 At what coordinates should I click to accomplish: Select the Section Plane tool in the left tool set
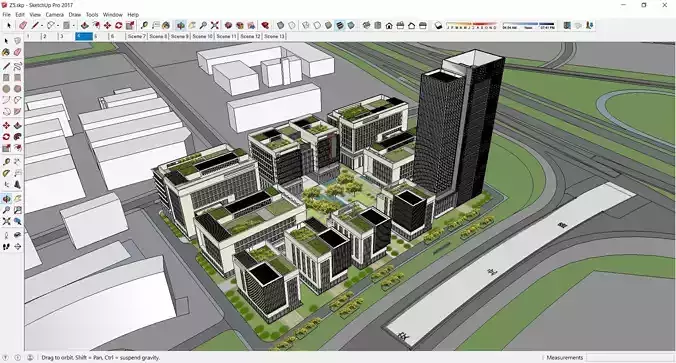pos(17,247)
